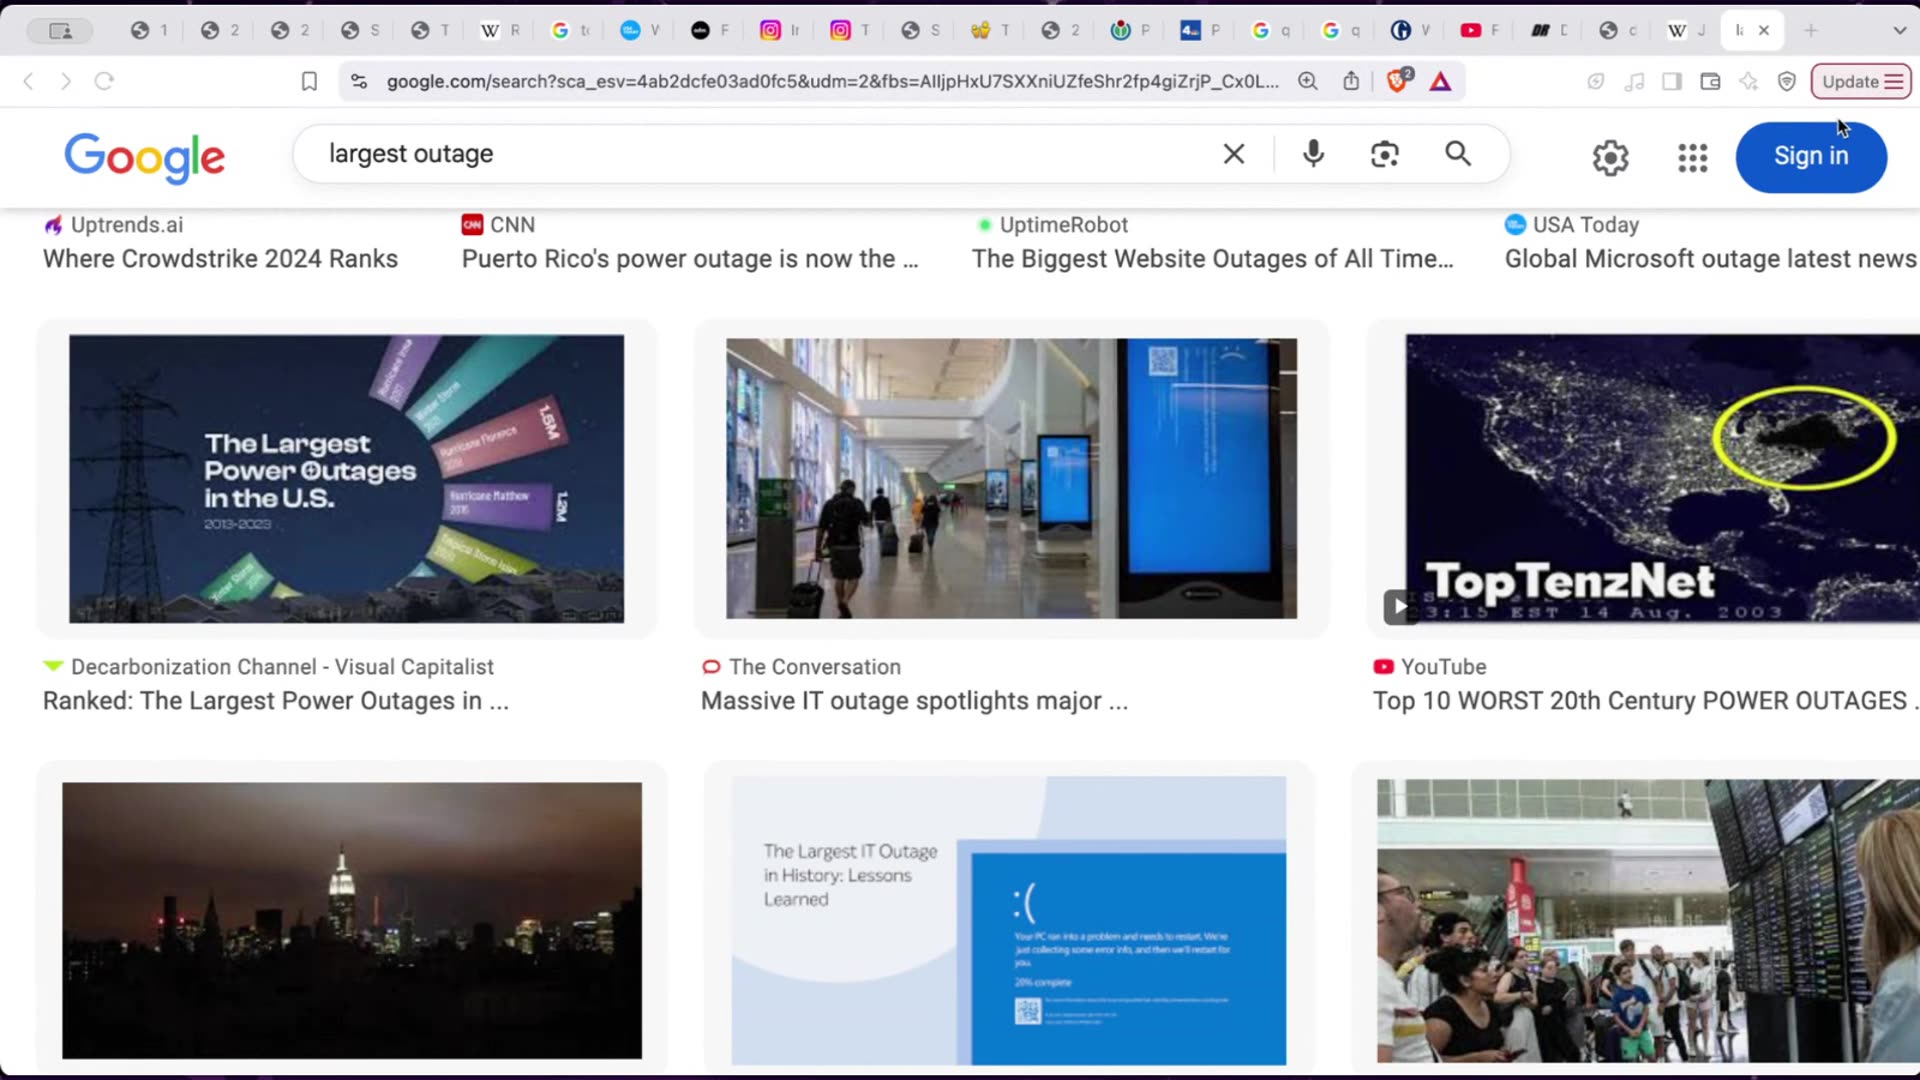Viewport: 1920px width, 1080px height.
Task: Open a new tab with plus button
Action: pos(1811,31)
